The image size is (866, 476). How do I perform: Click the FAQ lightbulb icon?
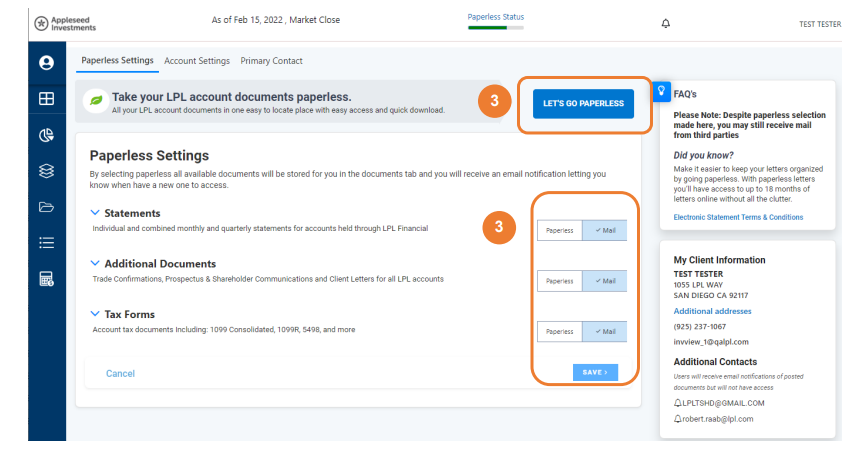[660, 91]
